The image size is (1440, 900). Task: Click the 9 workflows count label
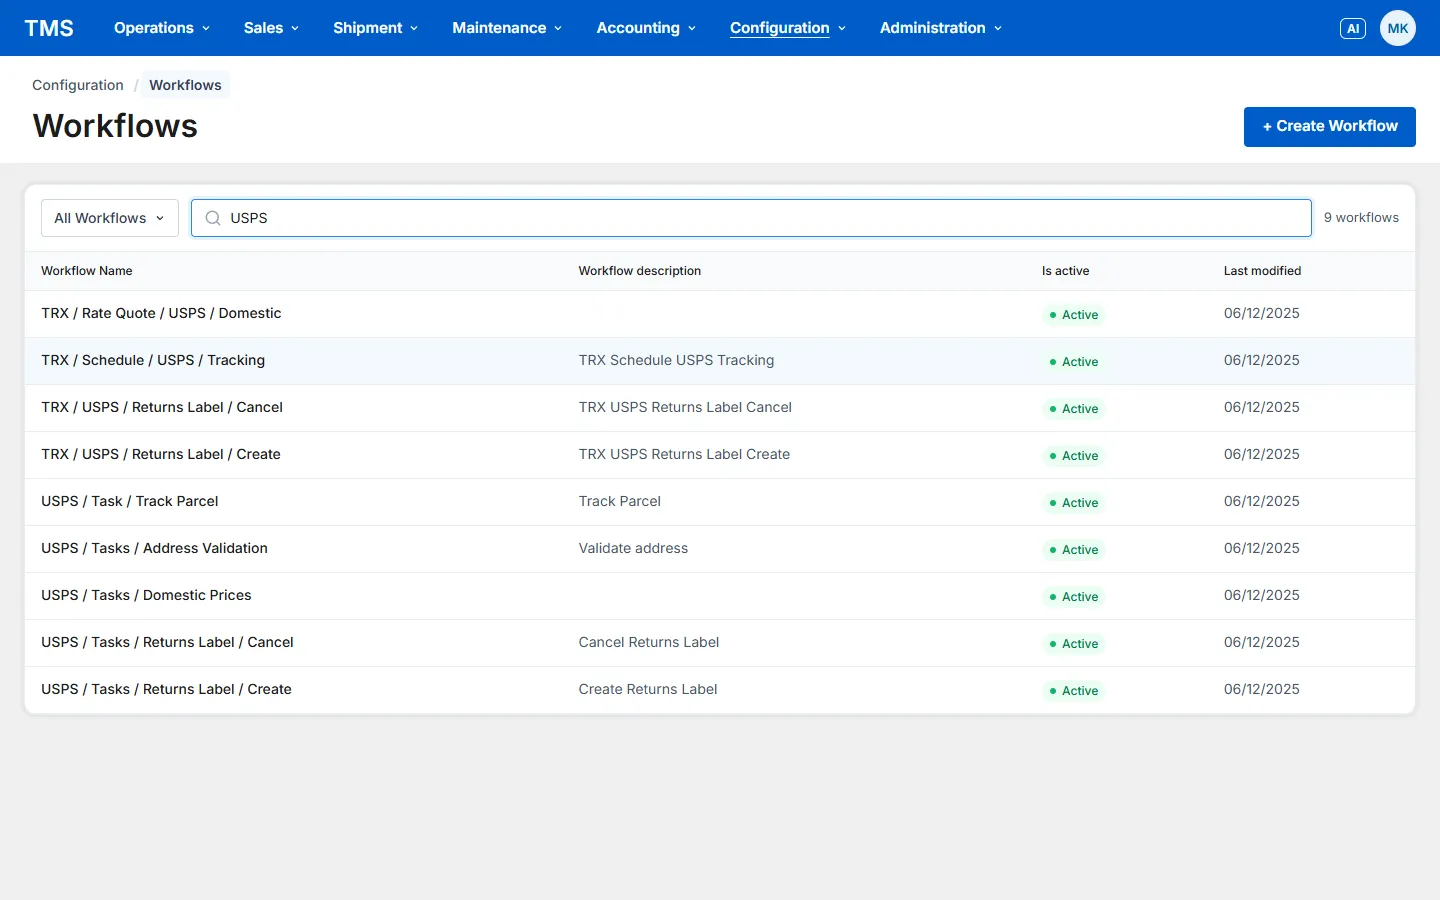point(1361,217)
